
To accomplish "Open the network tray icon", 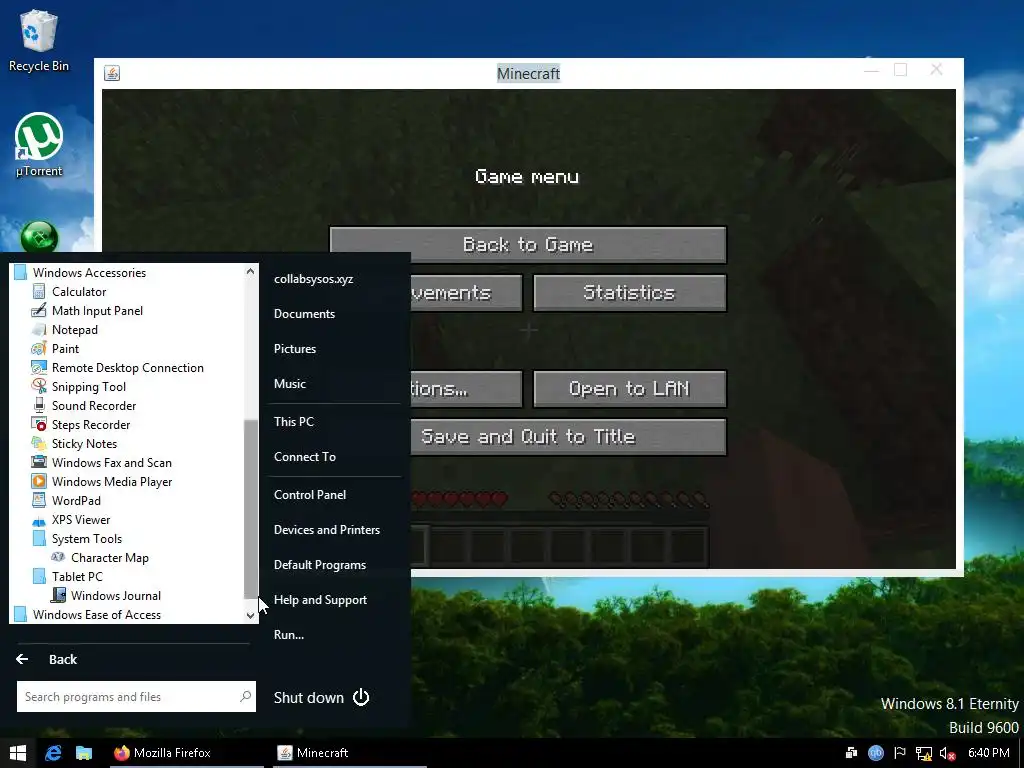I will pyautogui.click(x=923, y=753).
